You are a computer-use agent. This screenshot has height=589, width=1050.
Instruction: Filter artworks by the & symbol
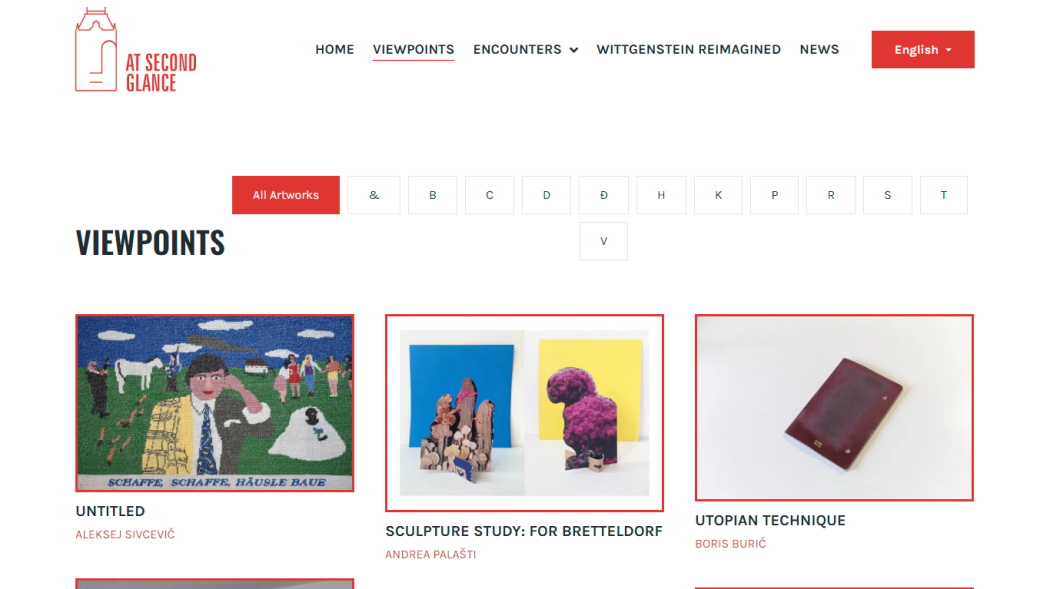[x=374, y=195]
